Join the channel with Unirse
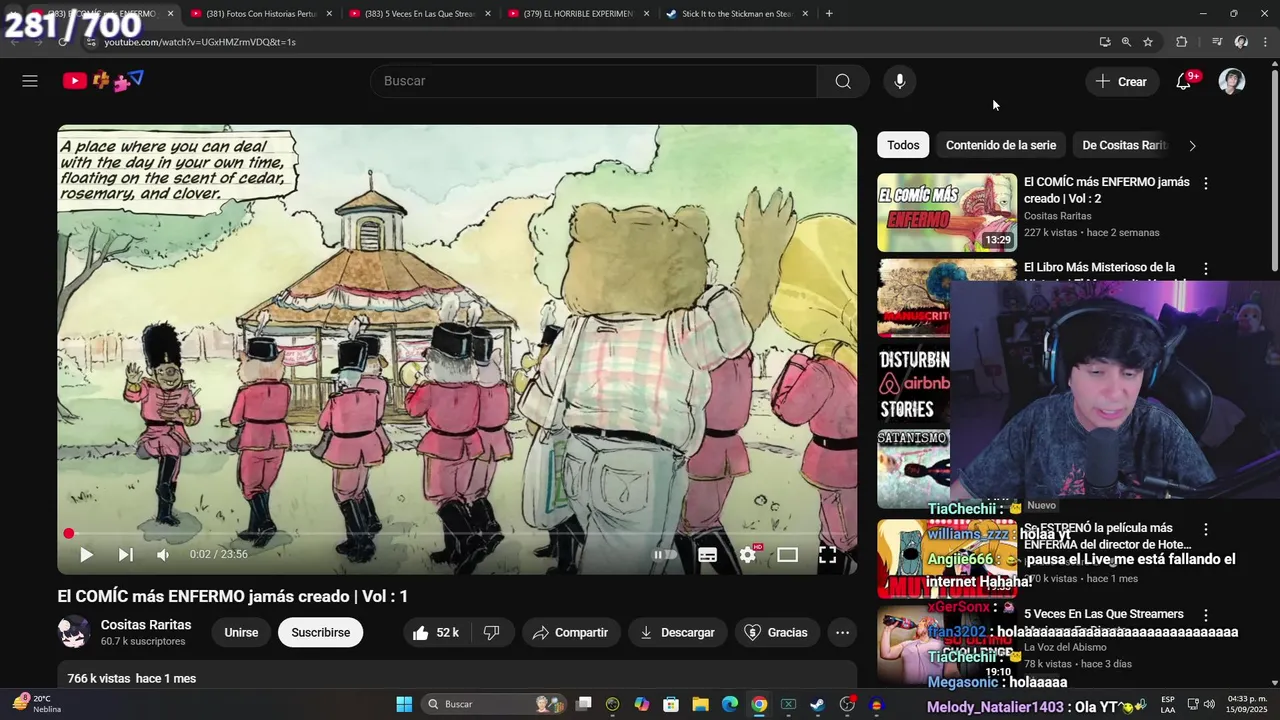The width and height of the screenshot is (1280, 720). (x=241, y=632)
